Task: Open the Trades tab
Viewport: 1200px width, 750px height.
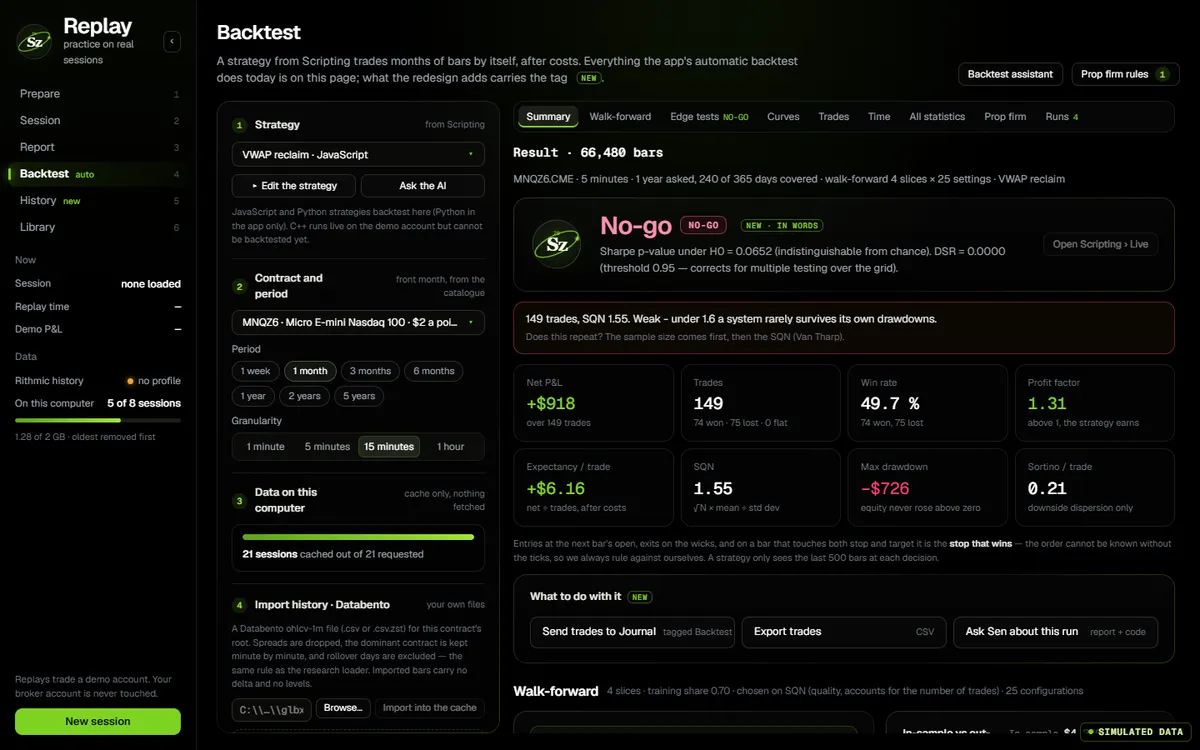Action: pyautogui.click(x=834, y=117)
